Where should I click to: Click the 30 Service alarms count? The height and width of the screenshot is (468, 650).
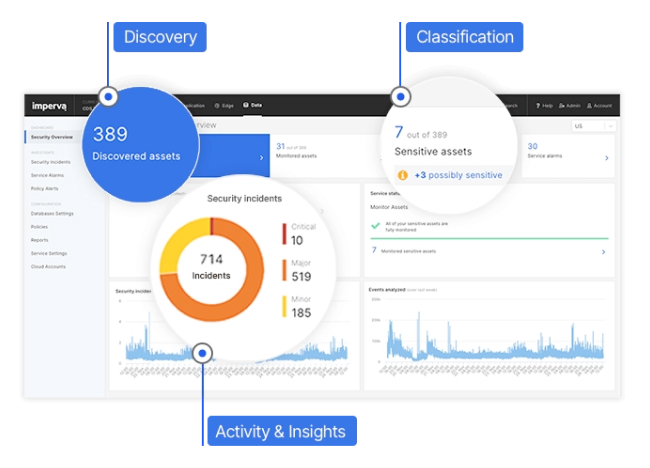pyautogui.click(x=532, y=146)
